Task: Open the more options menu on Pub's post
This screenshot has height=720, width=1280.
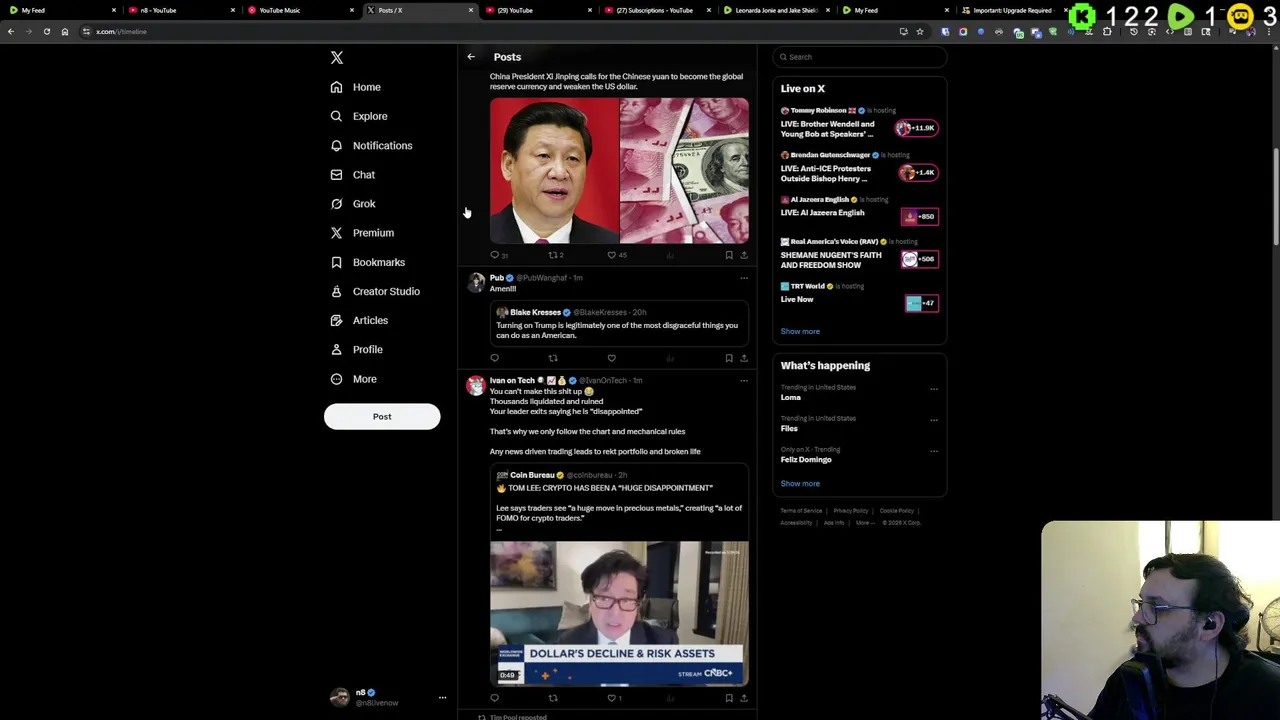Action: click(743, 278)
